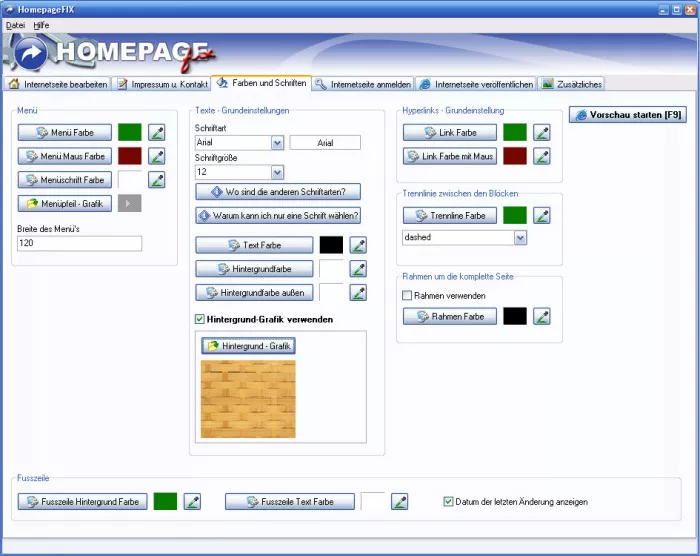Viewport: 700px width, 556px height.
Task: Click Vorschau starten [F9] button
Action: [x=628, y=115]
